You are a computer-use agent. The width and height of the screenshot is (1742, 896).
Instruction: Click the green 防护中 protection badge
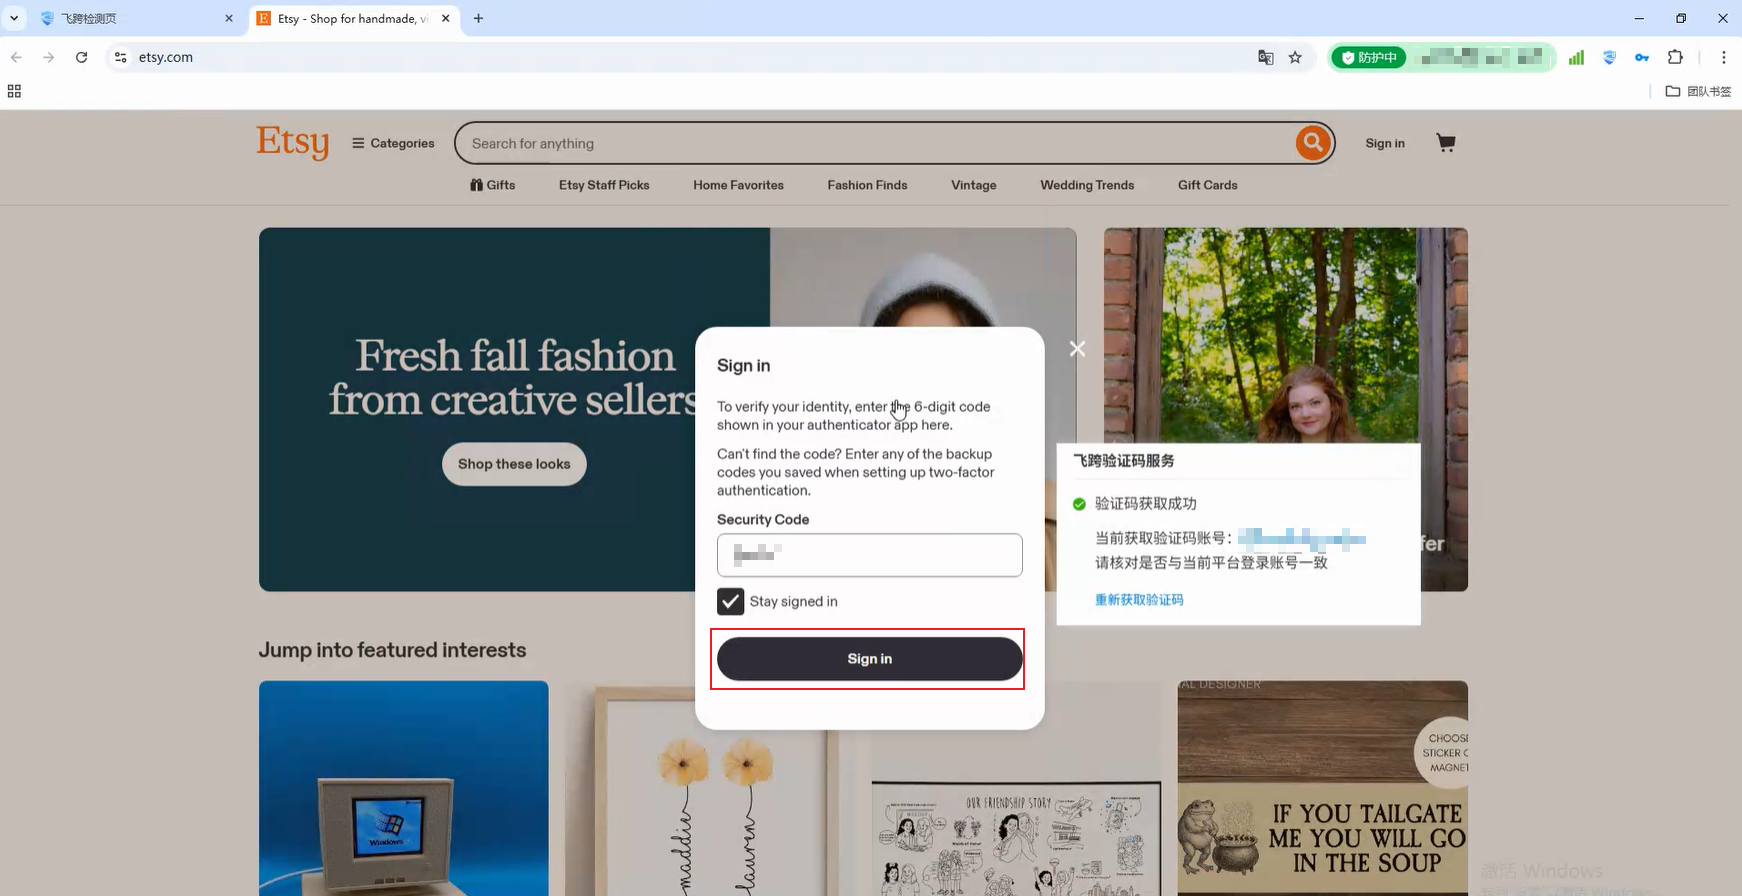click(x=1368, y=57)
